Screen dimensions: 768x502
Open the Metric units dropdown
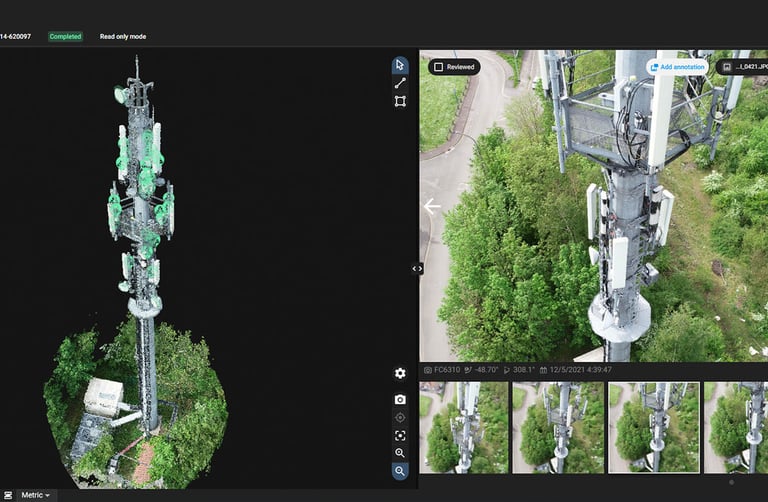coord(35,496)
